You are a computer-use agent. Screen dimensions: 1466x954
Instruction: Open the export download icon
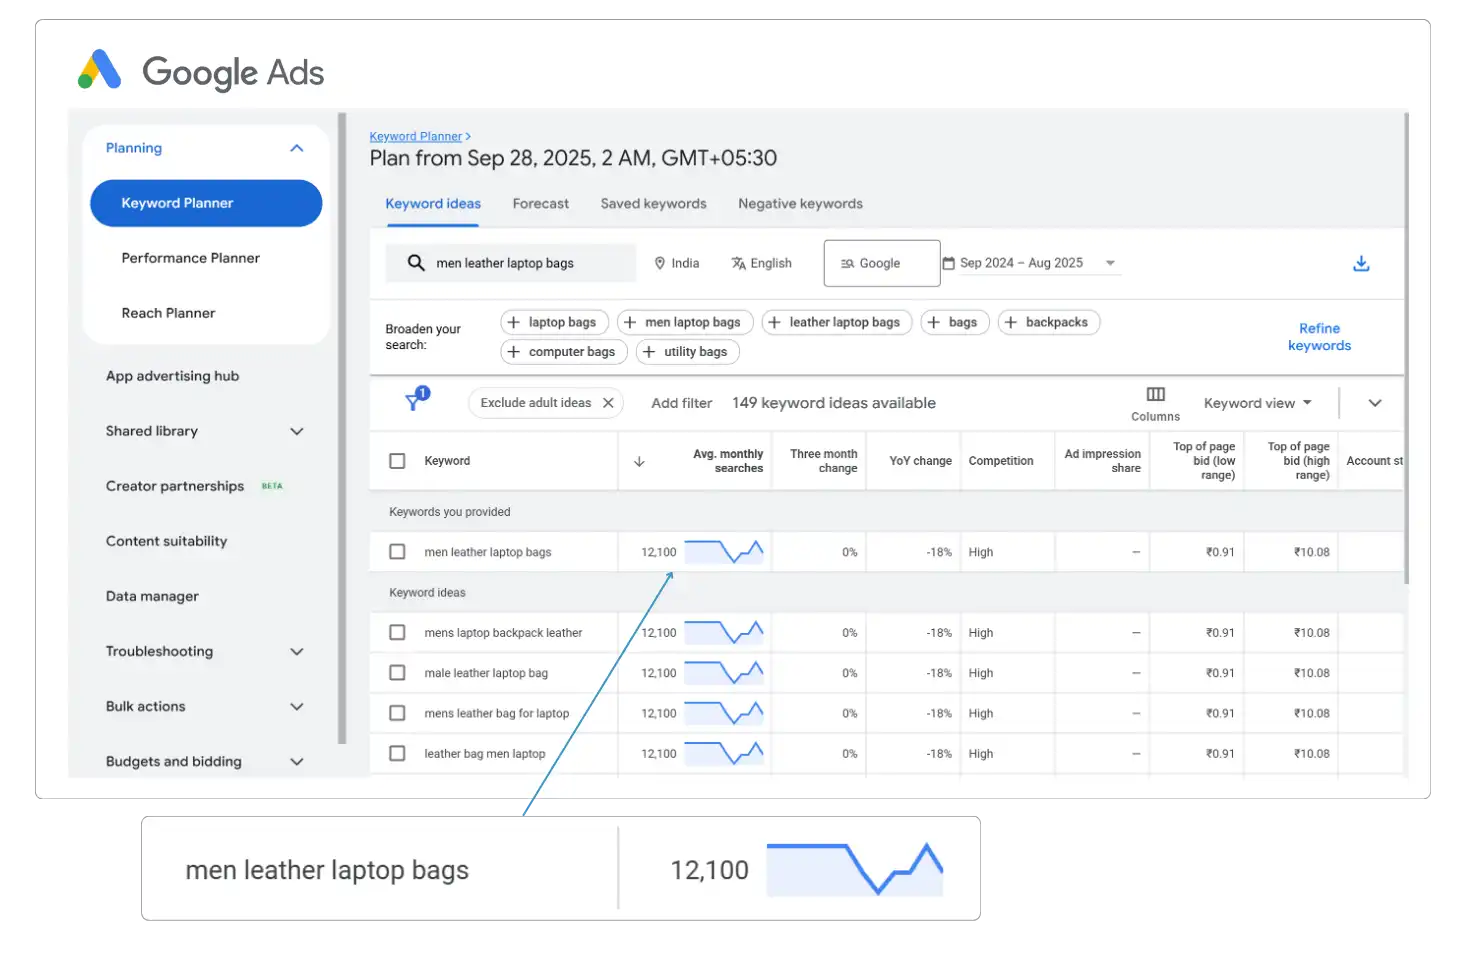point(1361,263)
